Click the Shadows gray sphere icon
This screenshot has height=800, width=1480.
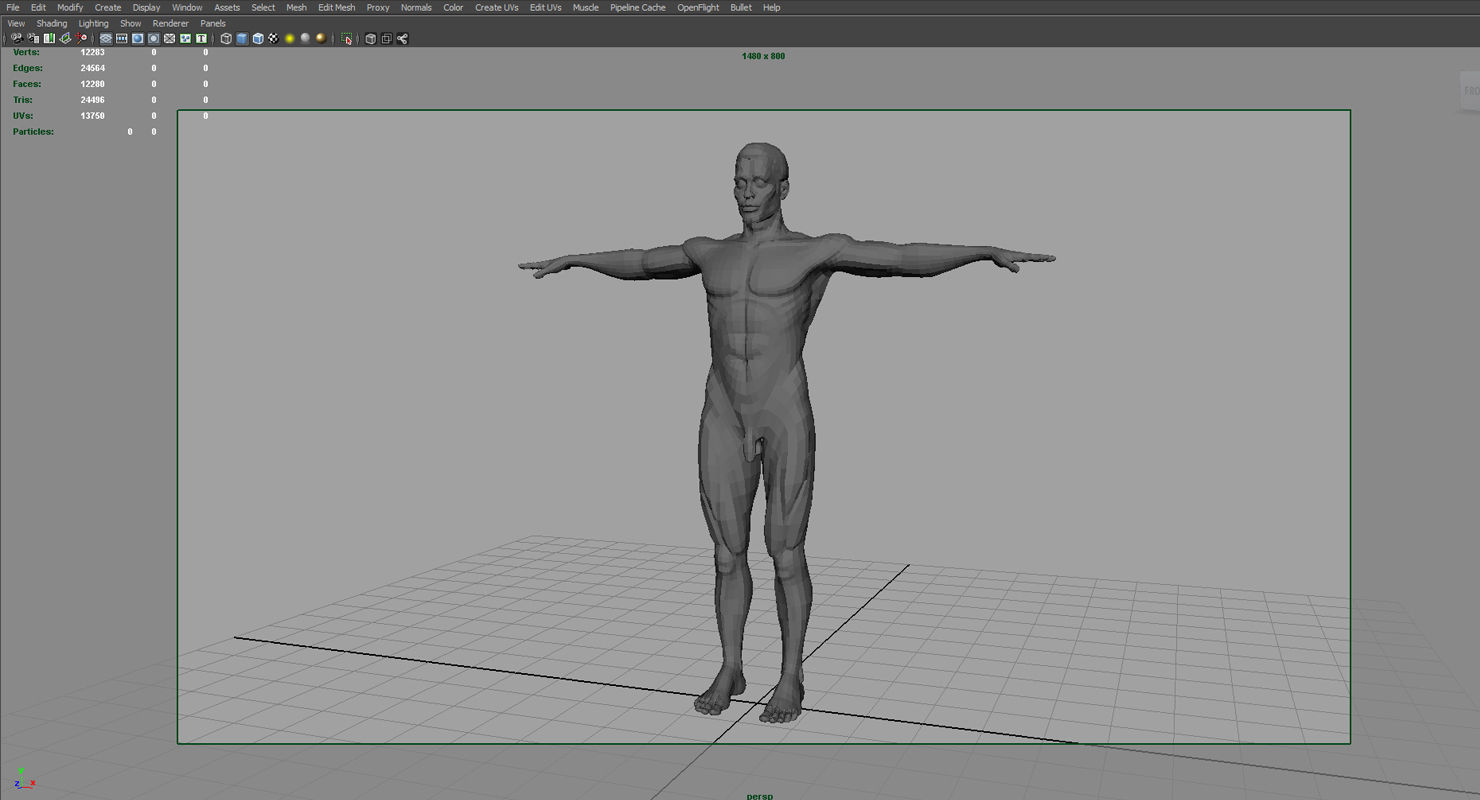[x=305, y=38]
